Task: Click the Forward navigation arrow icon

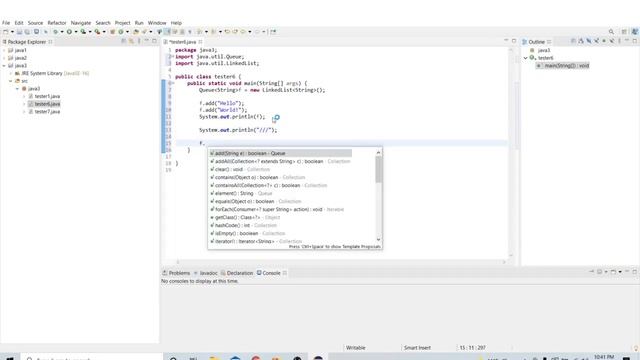Action: [257, 32]
